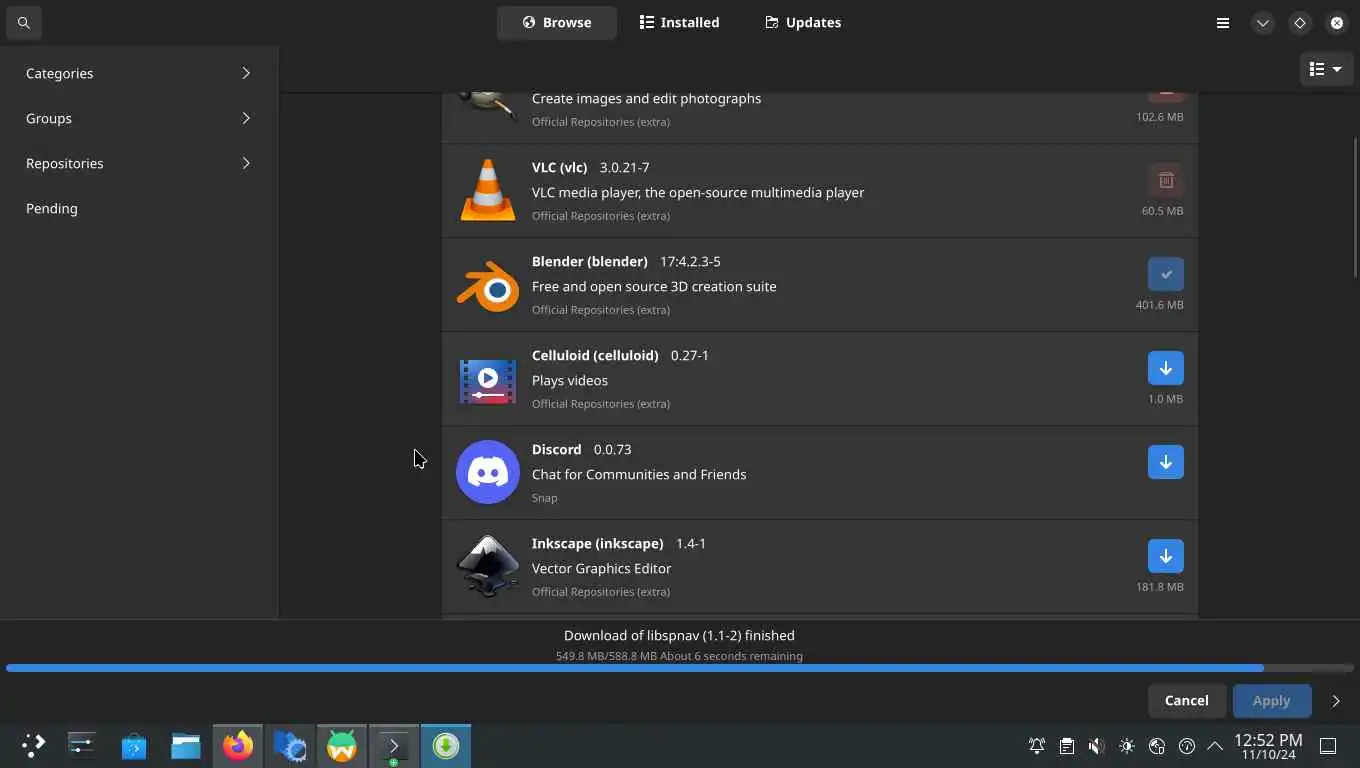
Task: Expand the Repositories sidebar entry
Action: pos(139,163)
